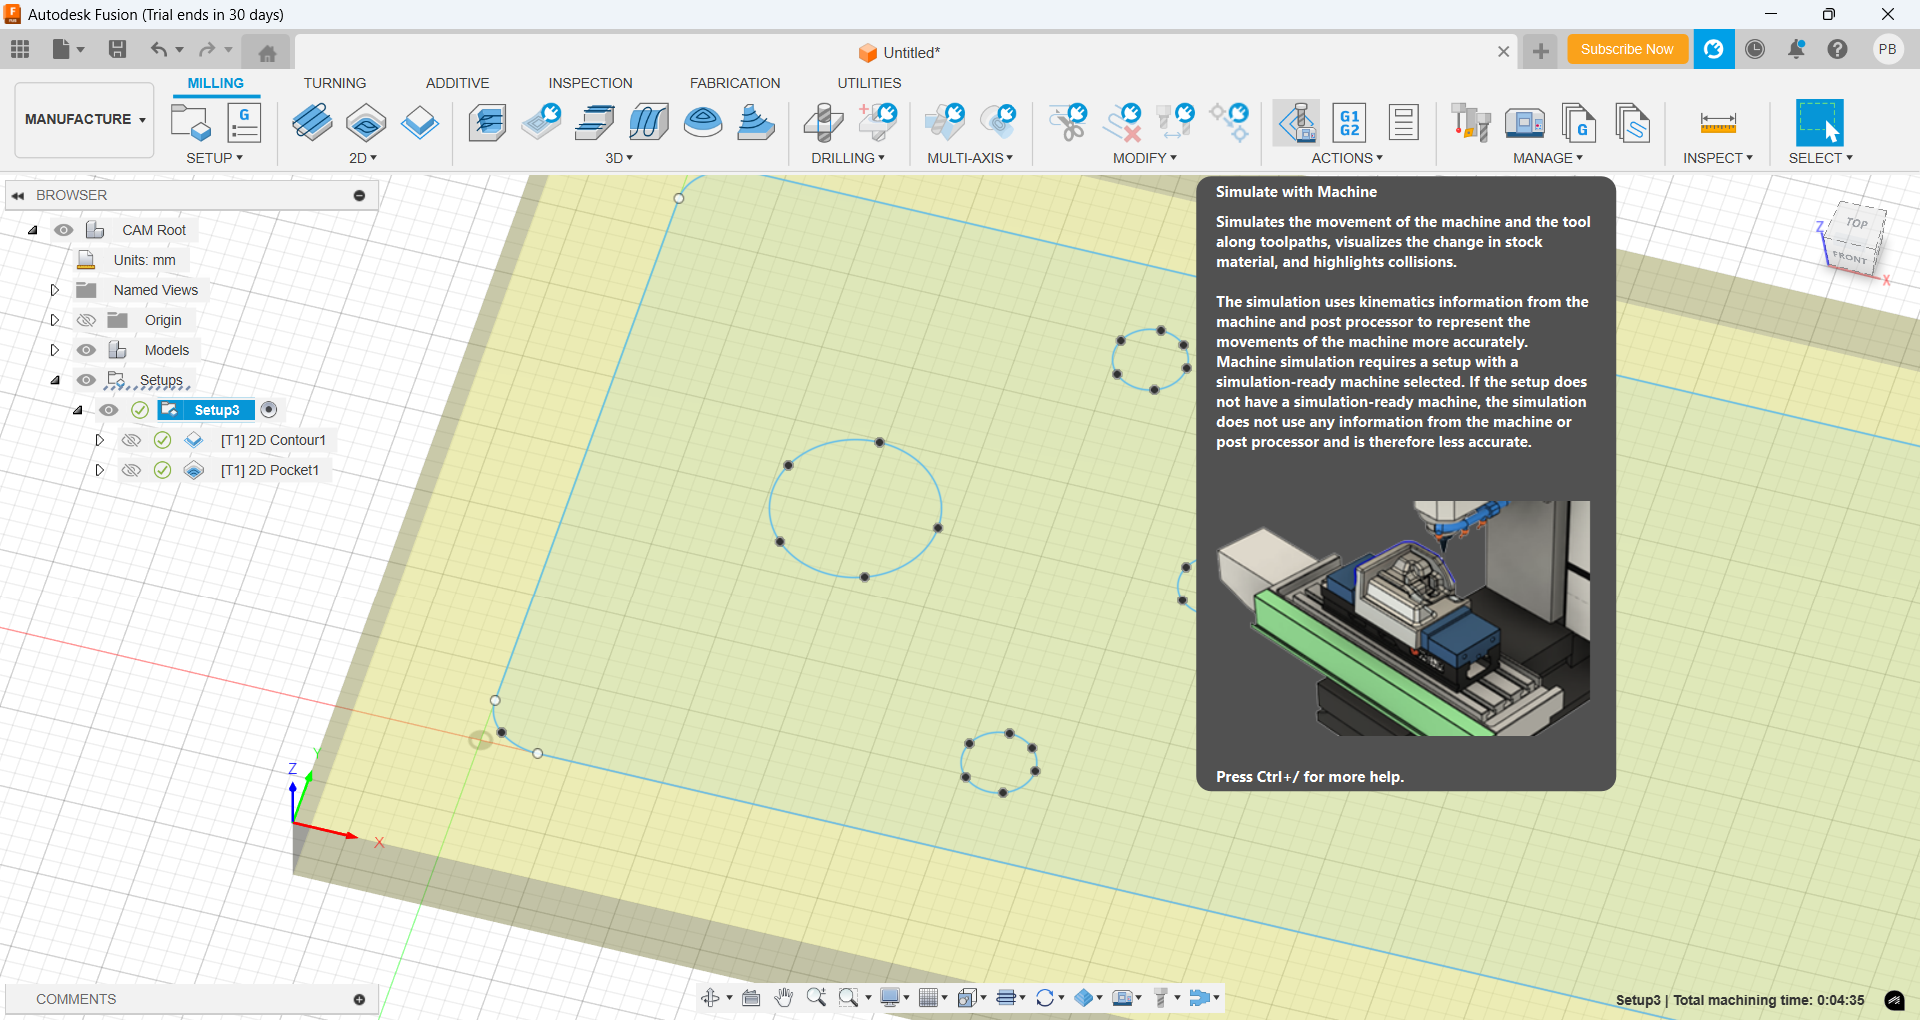The height and width of the screenshot is (1020, 1920).
Task: Click the Hole Recognition icon
Action: [877, 123]
